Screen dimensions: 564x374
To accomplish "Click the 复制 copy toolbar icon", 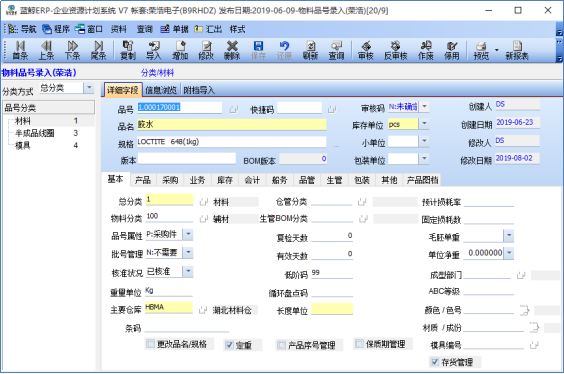I will 128,50.
